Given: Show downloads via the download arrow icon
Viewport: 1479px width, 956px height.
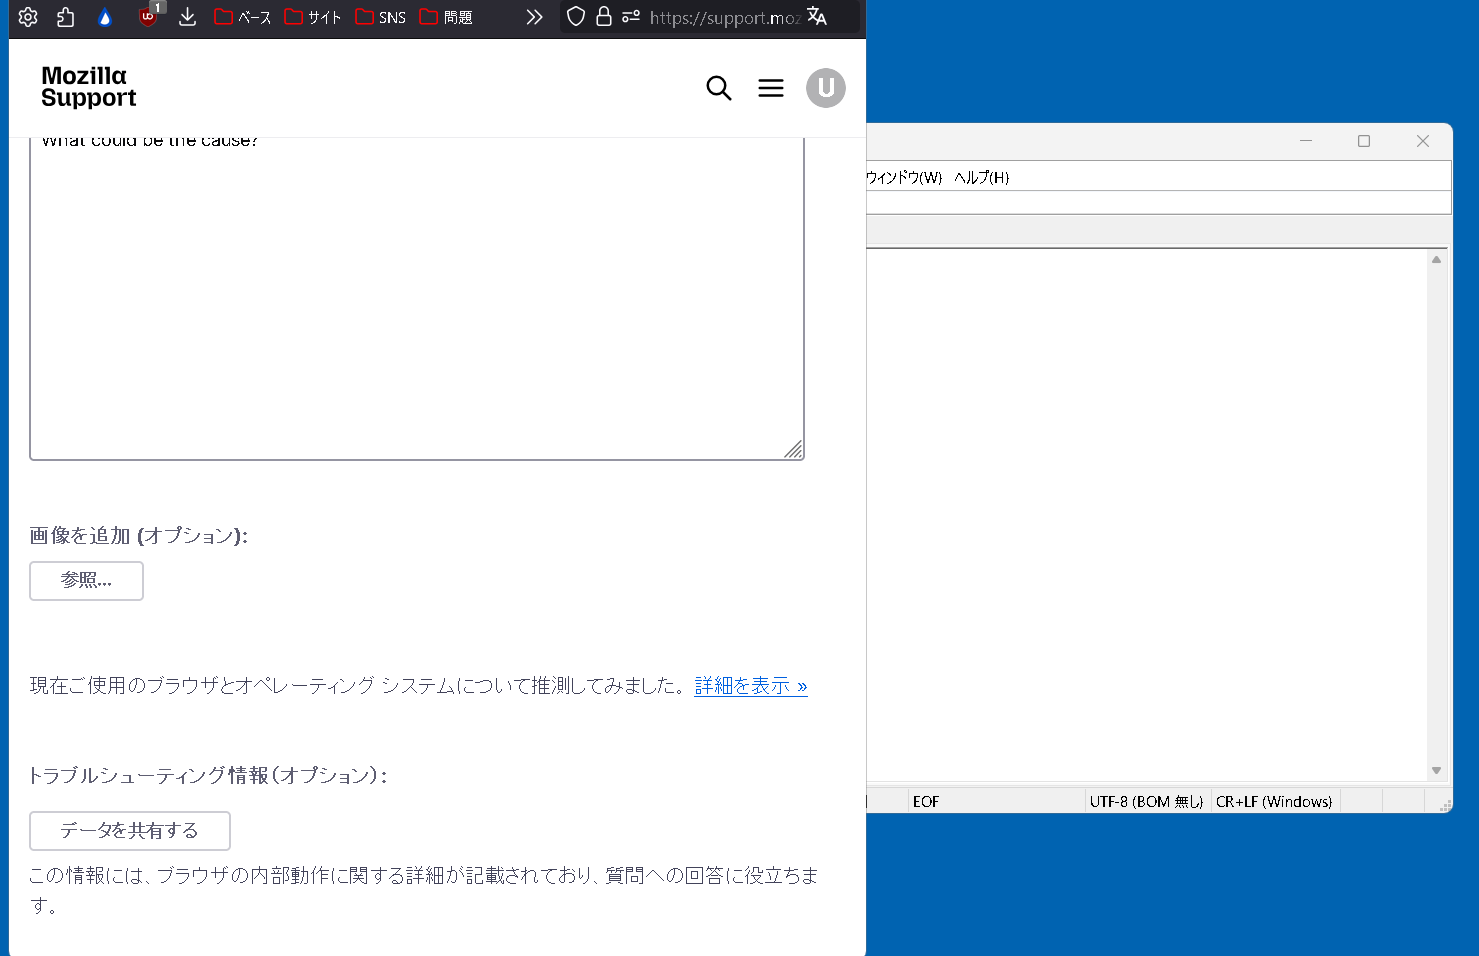Looking at the screenshot, I should [187, 17].
